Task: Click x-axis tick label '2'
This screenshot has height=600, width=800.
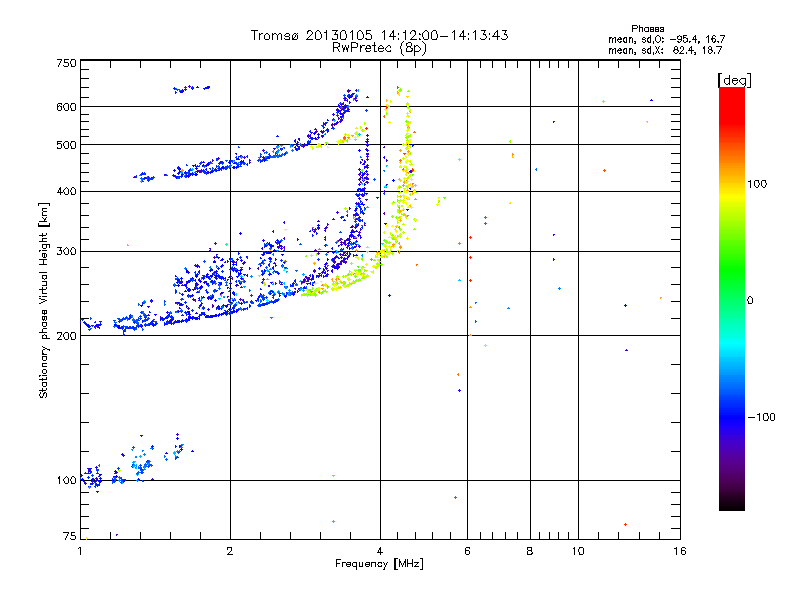Action: 230,551
